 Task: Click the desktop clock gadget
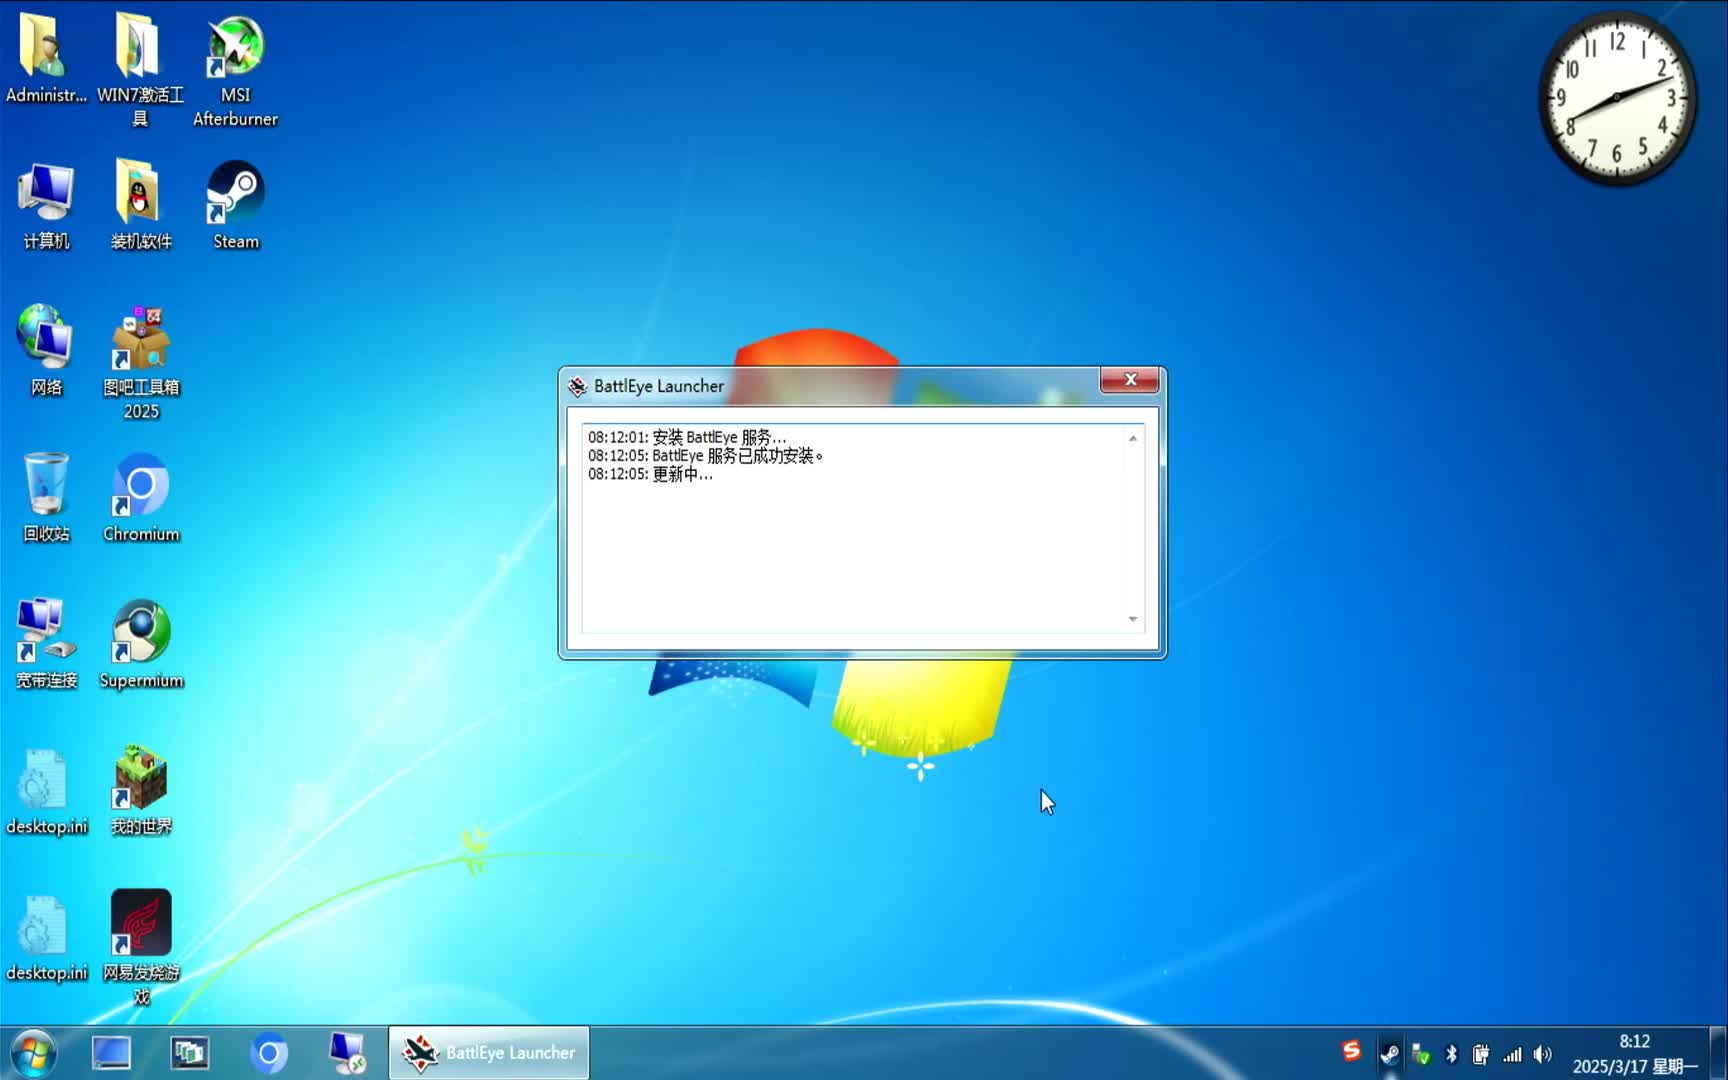(1617, 98)
